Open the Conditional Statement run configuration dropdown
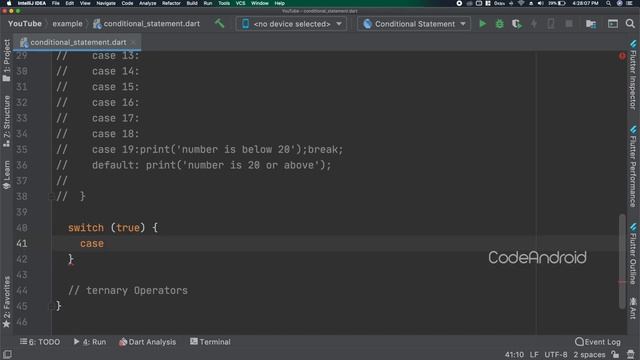 click(x=414, y=24)
